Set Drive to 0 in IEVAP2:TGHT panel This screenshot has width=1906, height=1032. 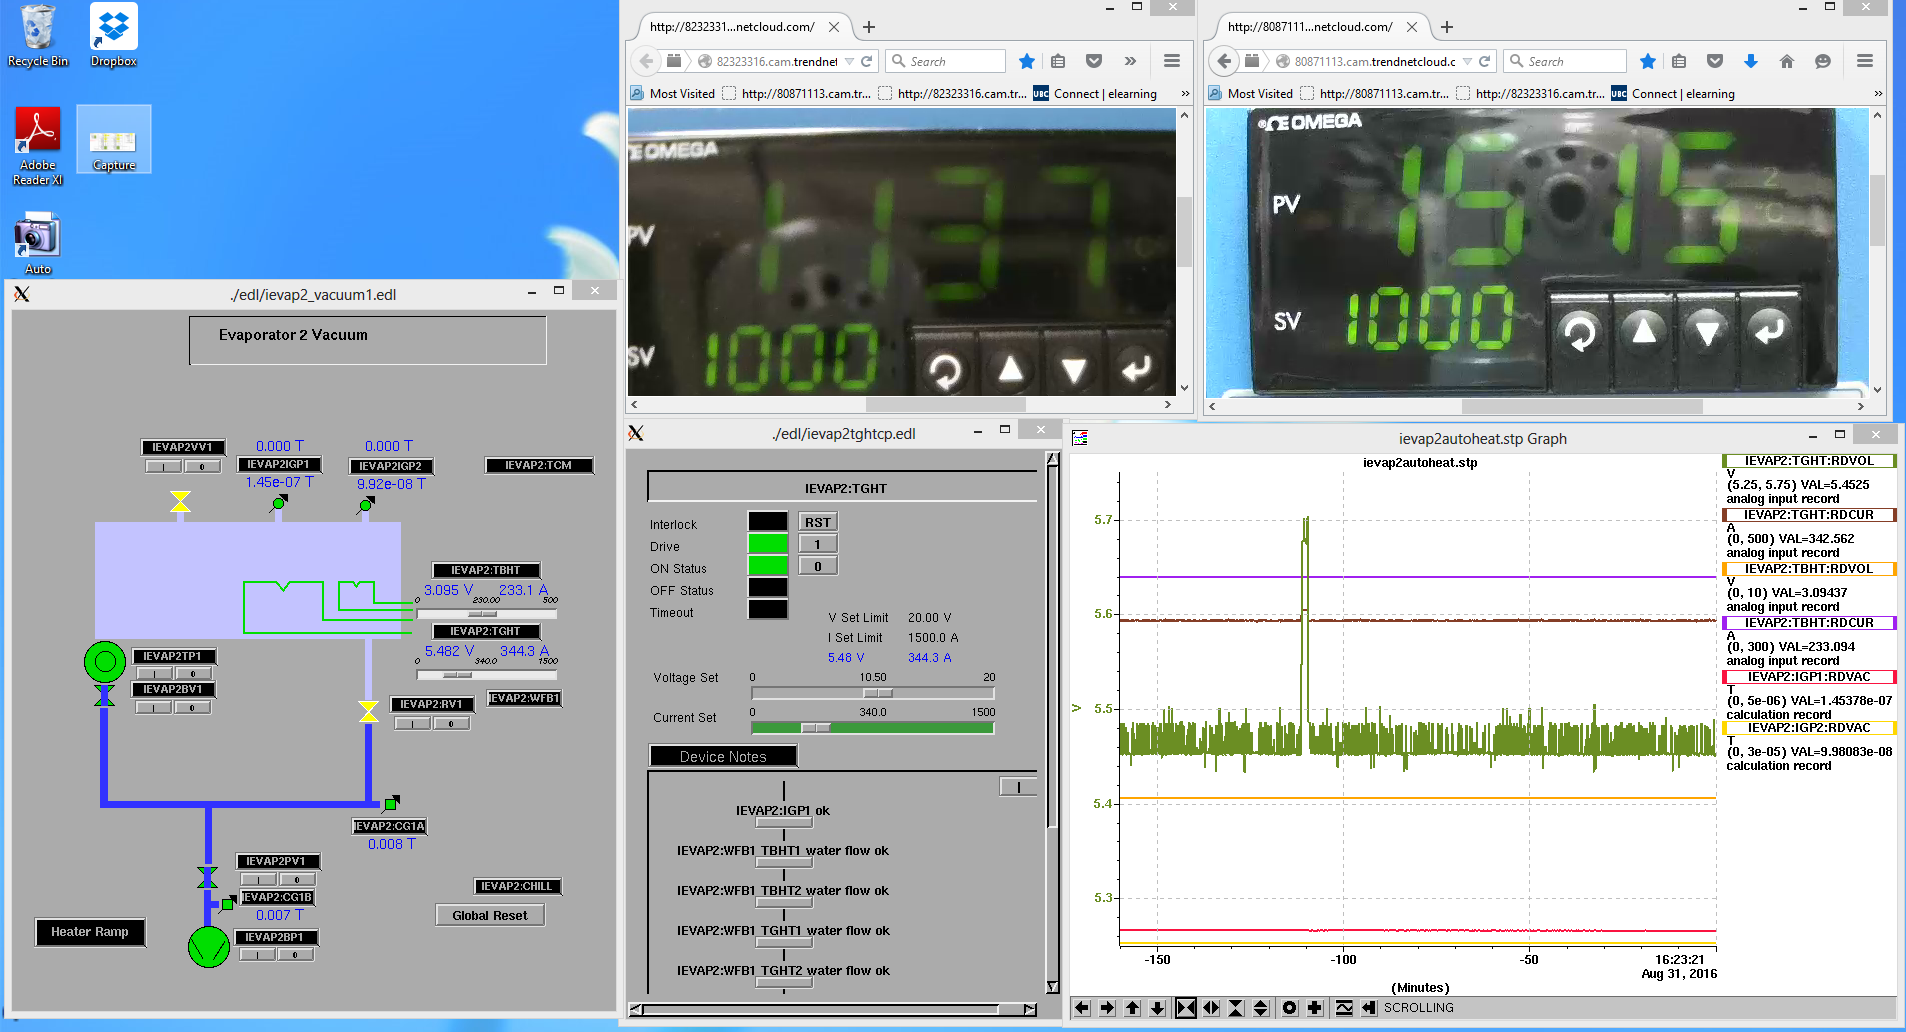click(817, 566)
